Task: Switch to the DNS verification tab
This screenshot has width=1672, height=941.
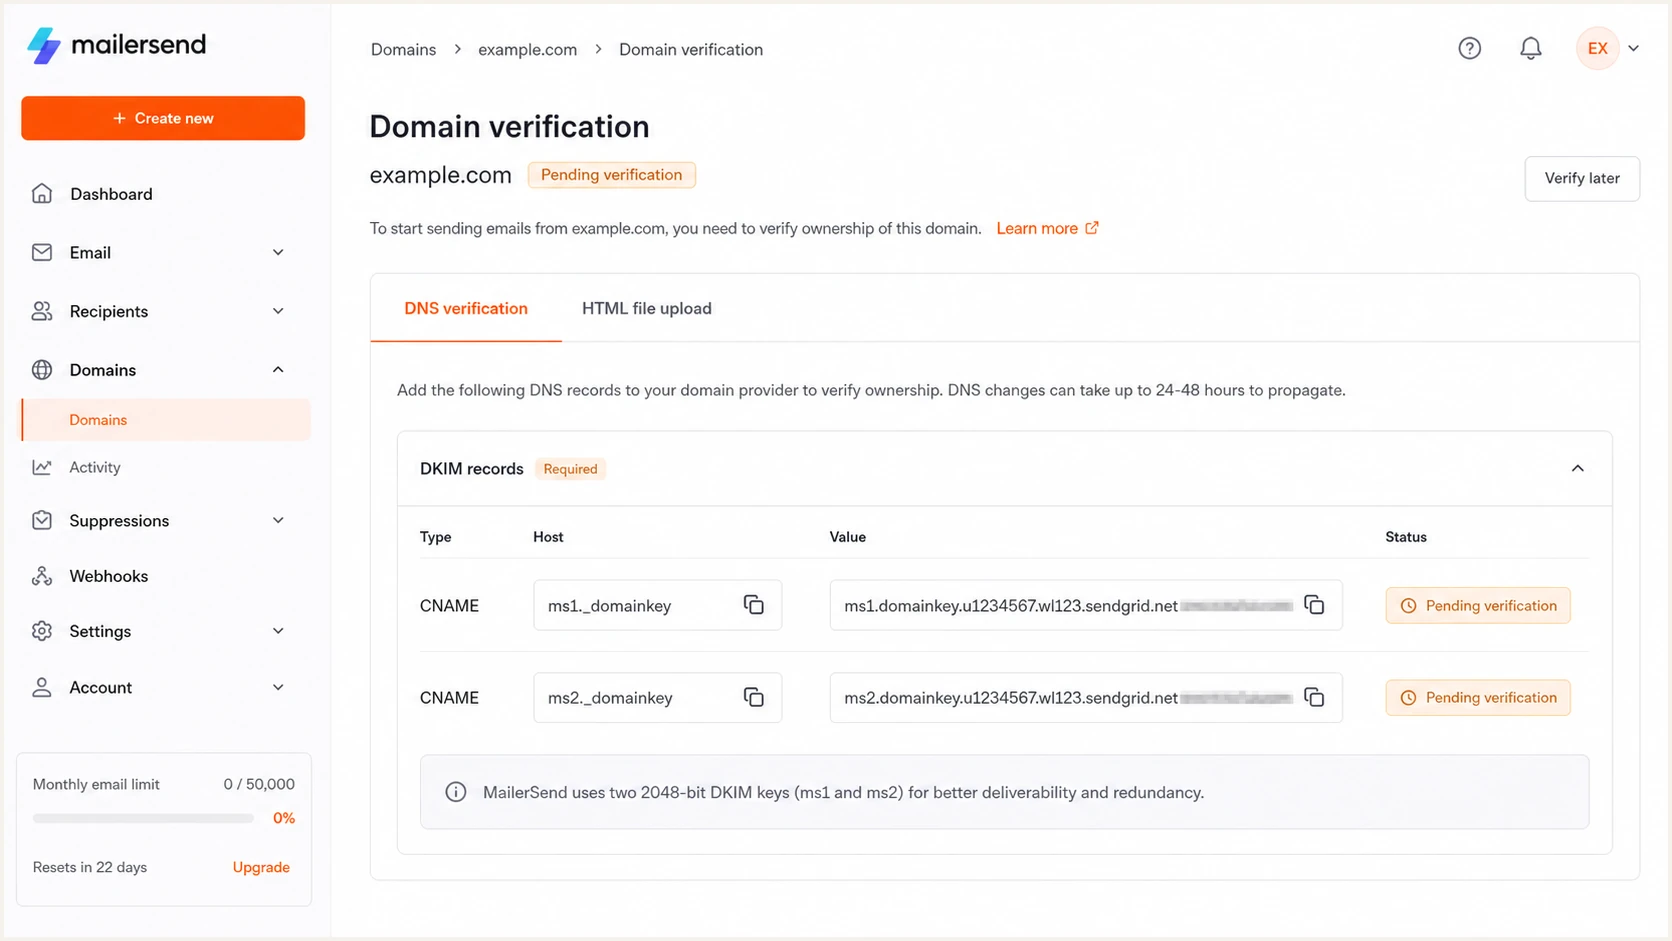Action: click(x=465, y=308)
